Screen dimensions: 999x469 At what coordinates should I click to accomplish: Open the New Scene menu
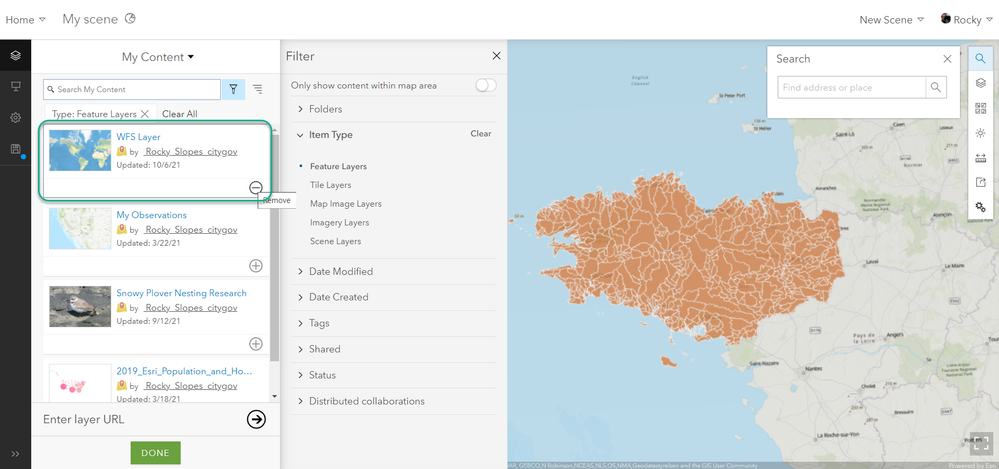890,19
